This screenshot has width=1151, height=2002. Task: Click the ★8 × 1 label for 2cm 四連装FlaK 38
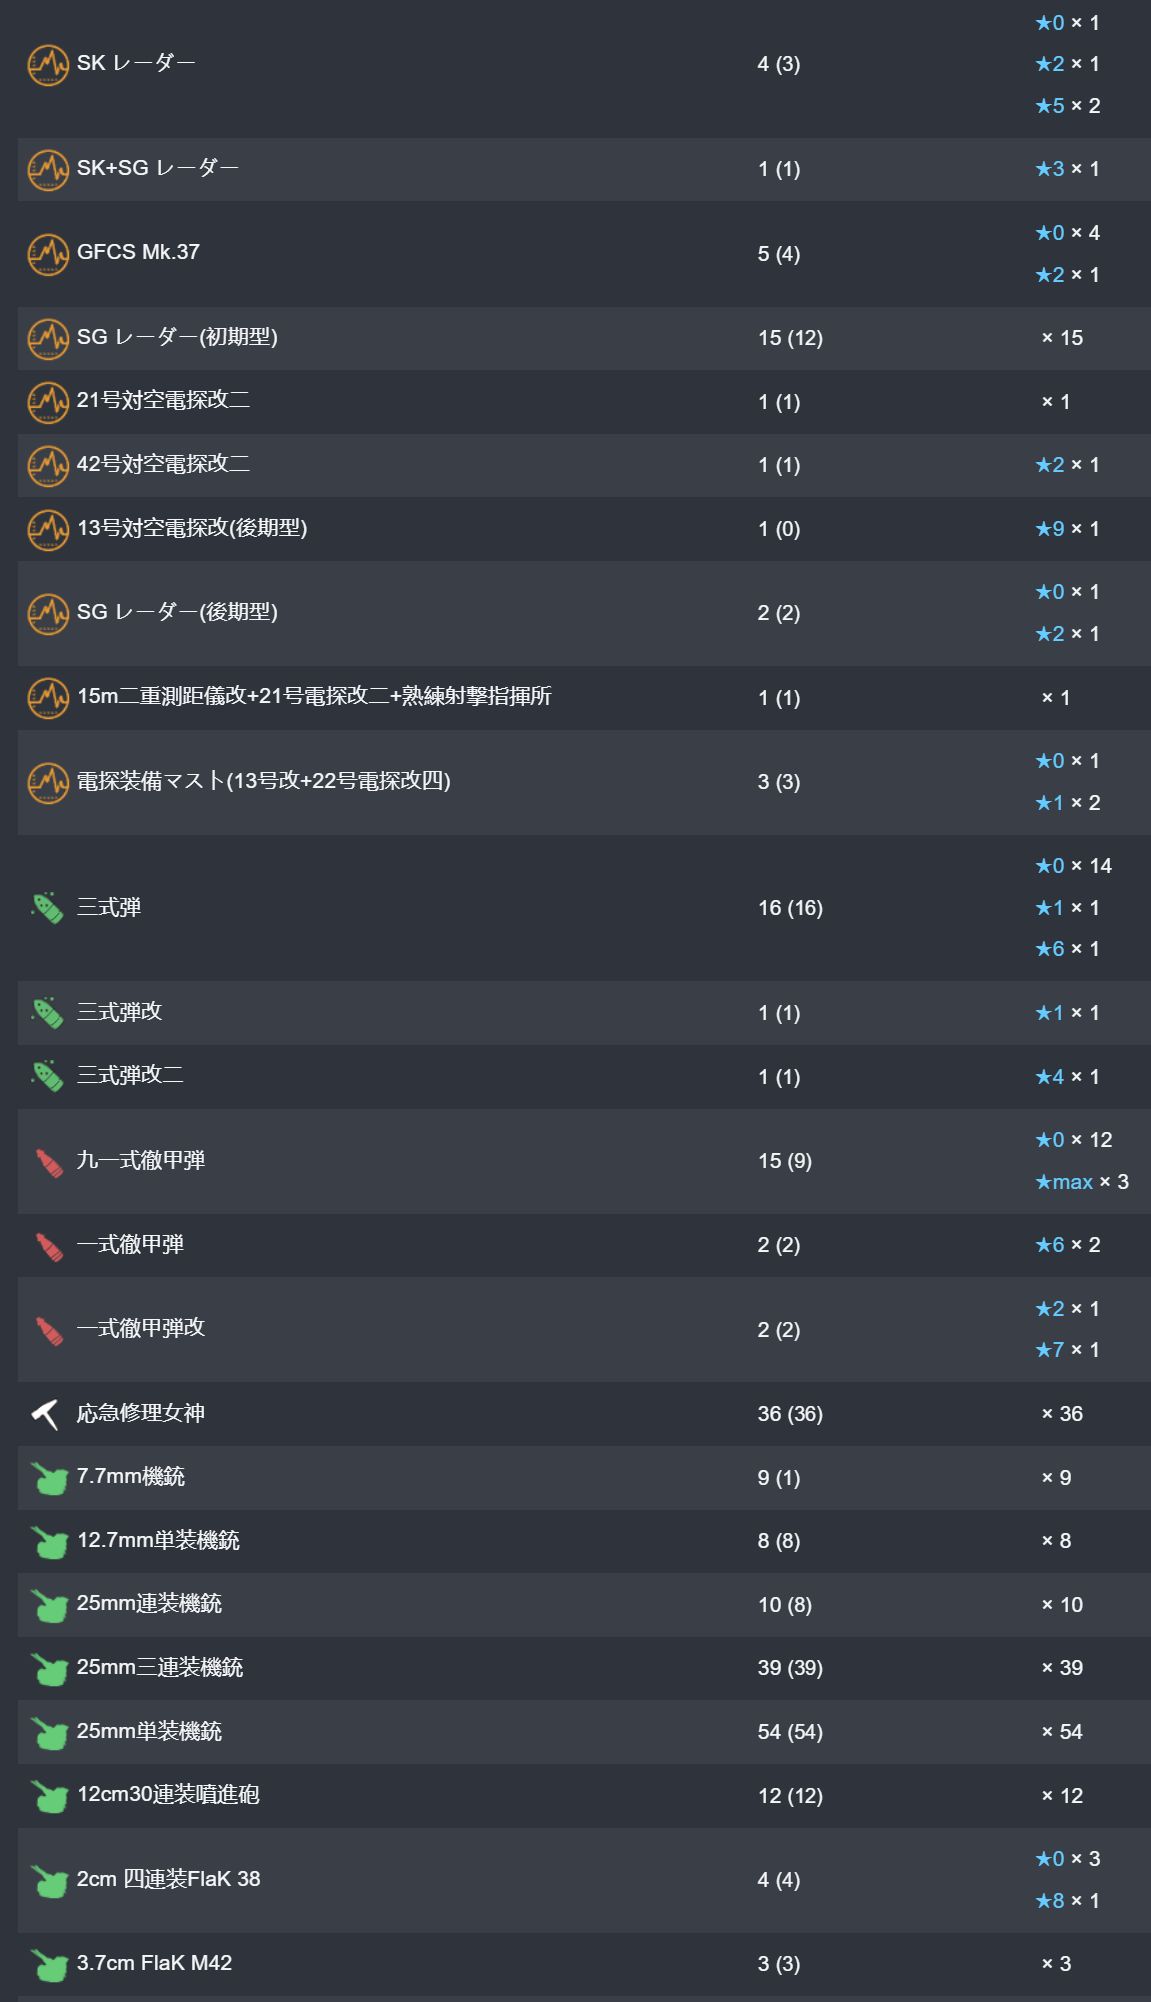pos(1067,1901)
